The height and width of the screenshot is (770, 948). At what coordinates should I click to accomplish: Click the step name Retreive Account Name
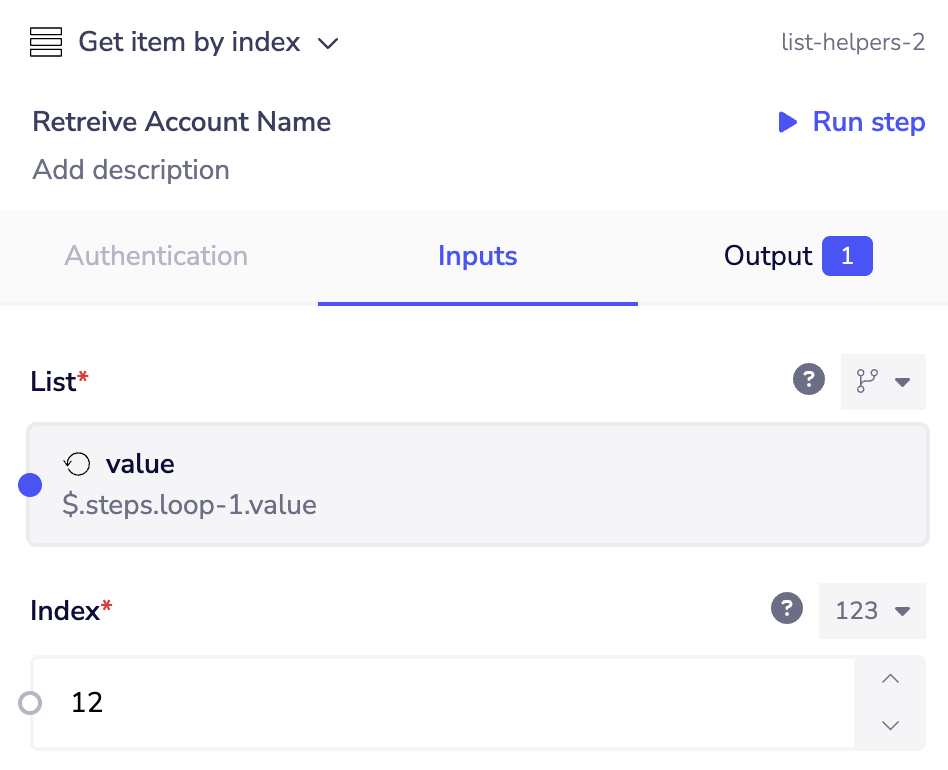(181, 121)
